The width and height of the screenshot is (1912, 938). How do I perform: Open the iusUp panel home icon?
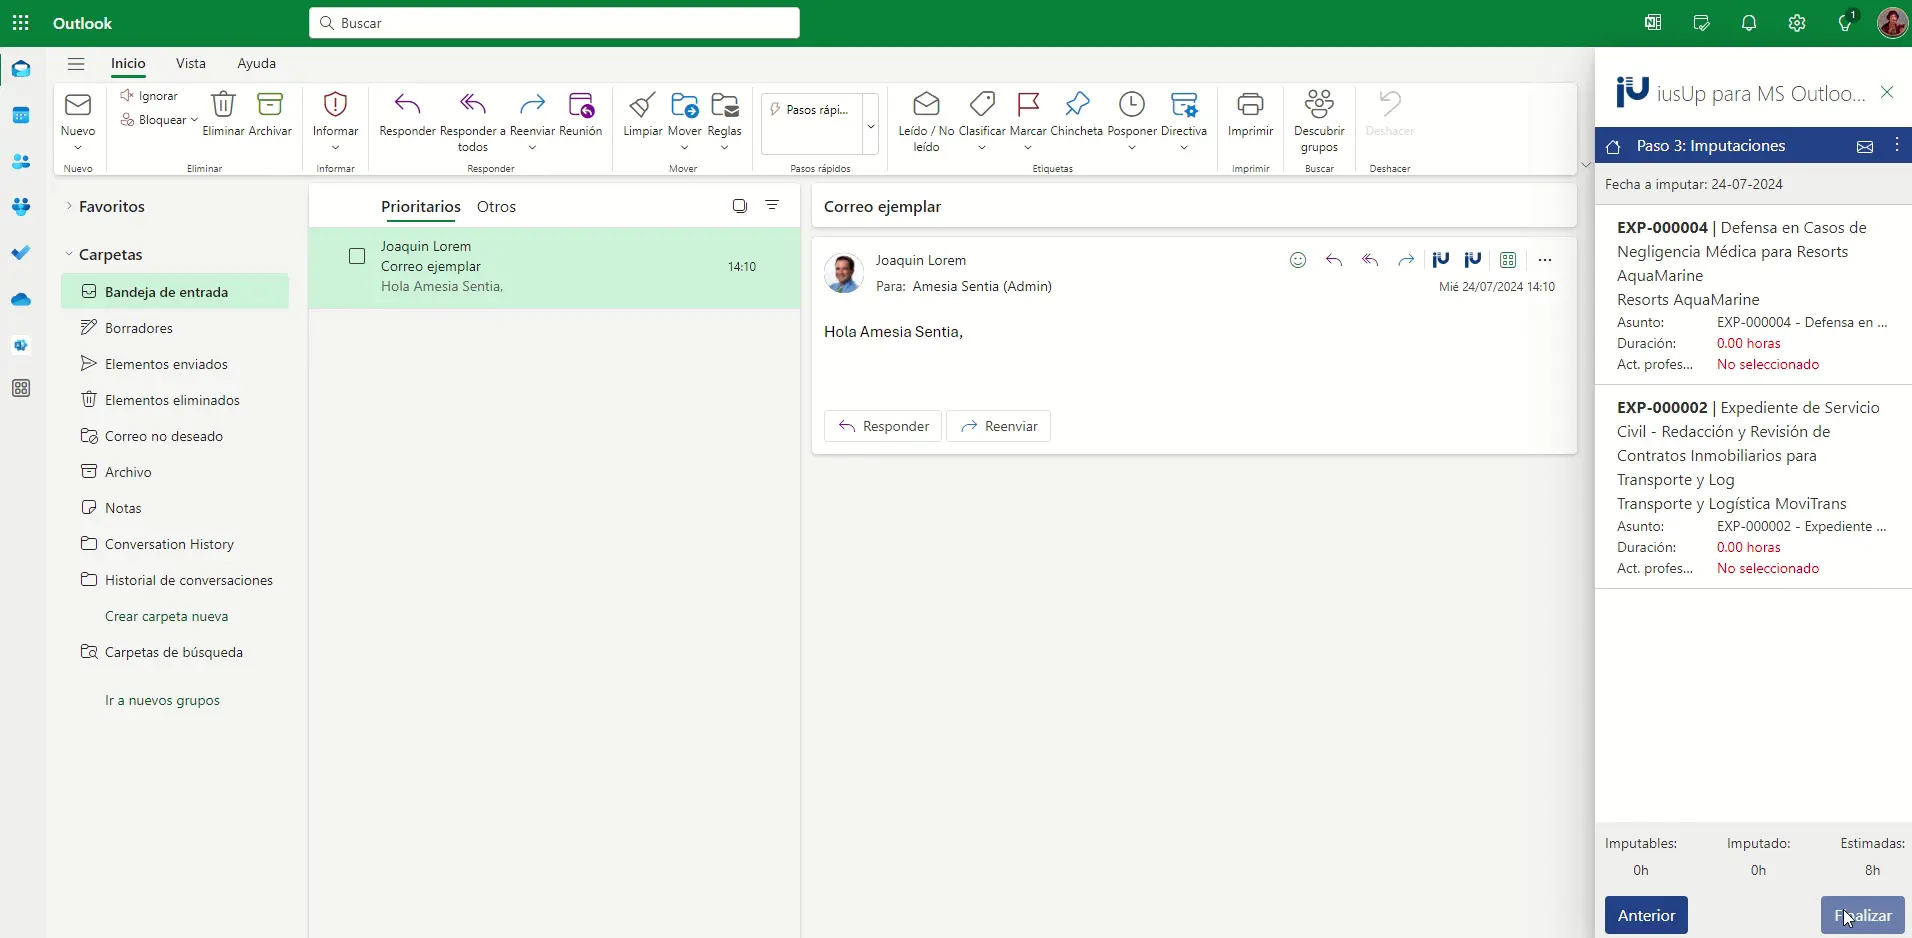1613,147
